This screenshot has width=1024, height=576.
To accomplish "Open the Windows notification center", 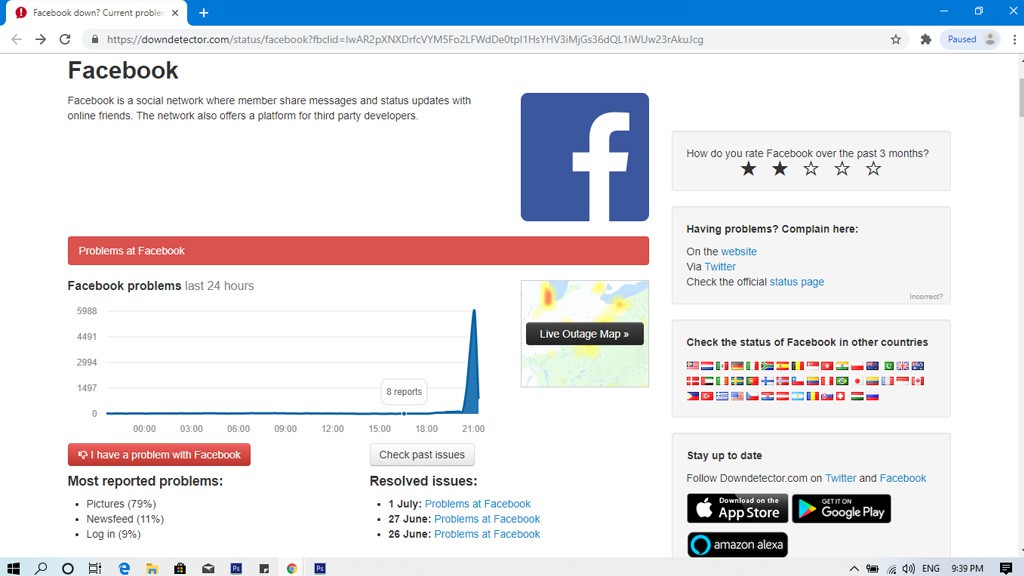I will click(1006, 568).
